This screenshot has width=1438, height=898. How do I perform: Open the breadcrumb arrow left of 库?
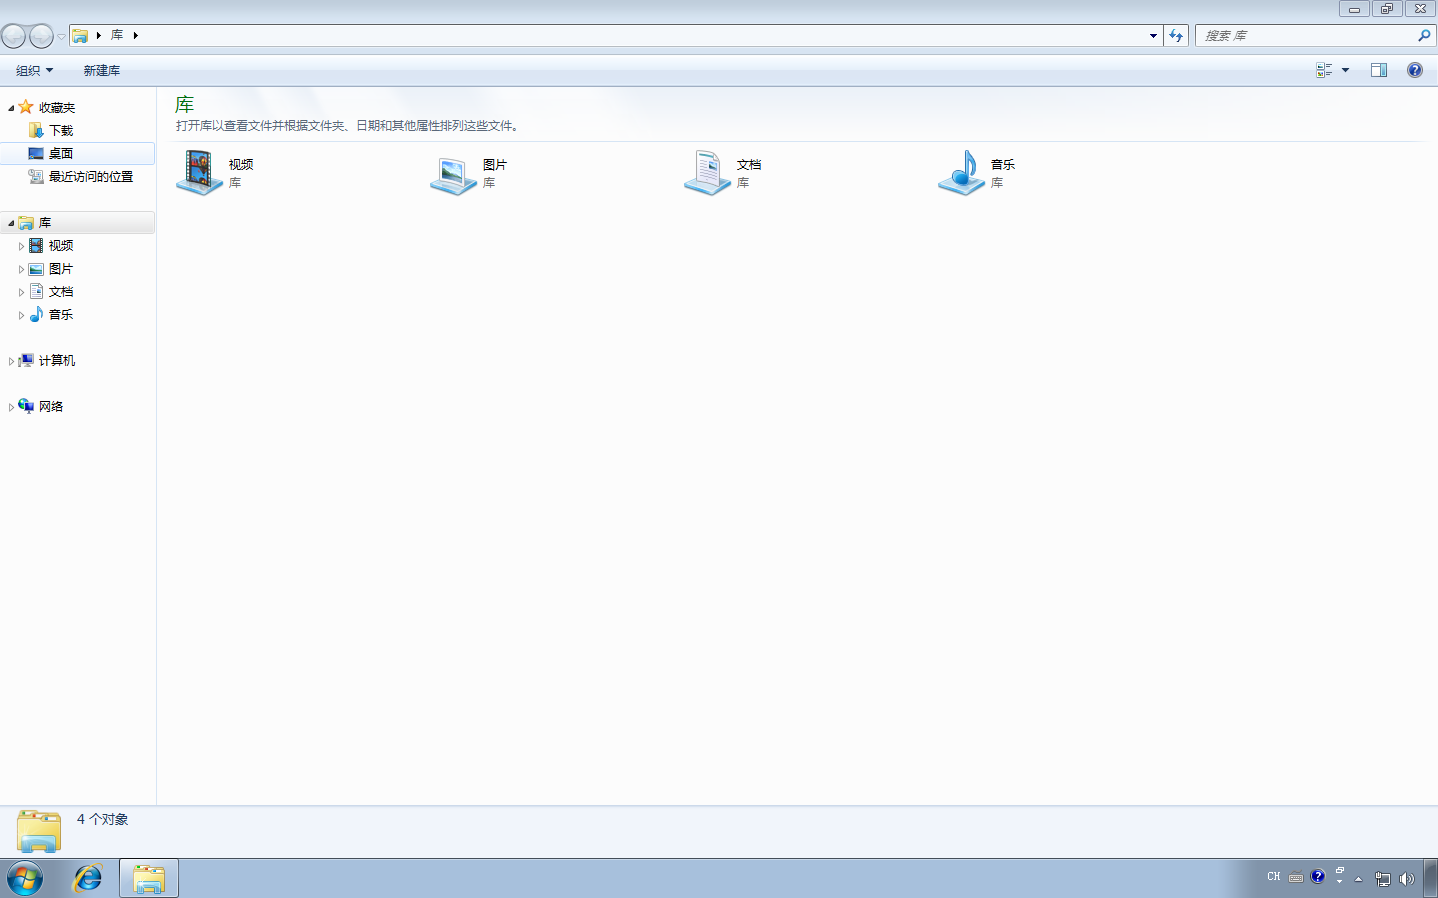coord(98,35)
